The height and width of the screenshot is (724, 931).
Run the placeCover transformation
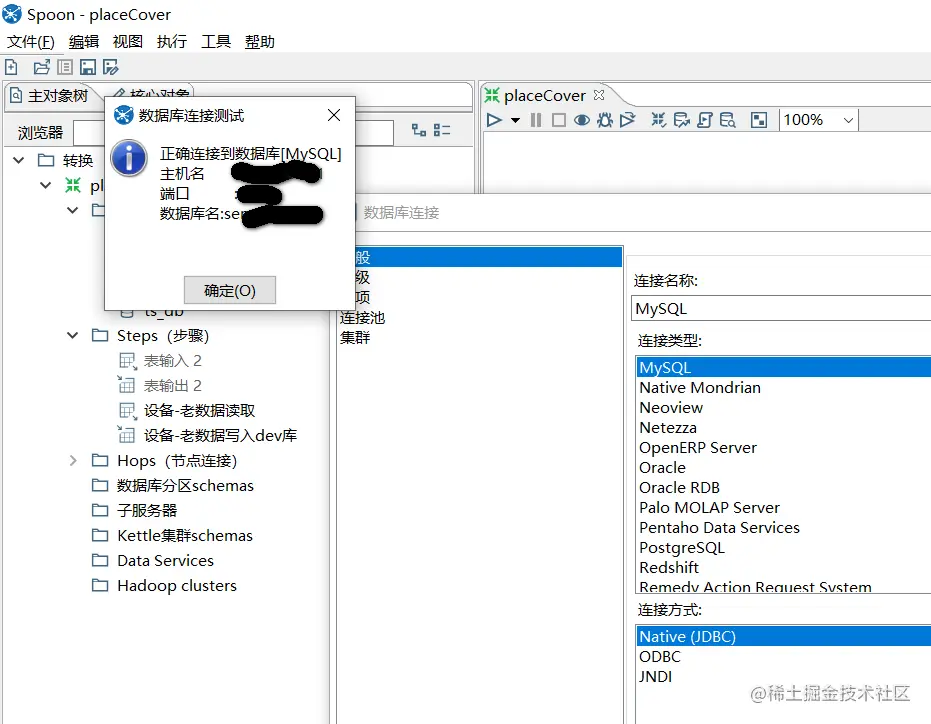coord(494,120)
